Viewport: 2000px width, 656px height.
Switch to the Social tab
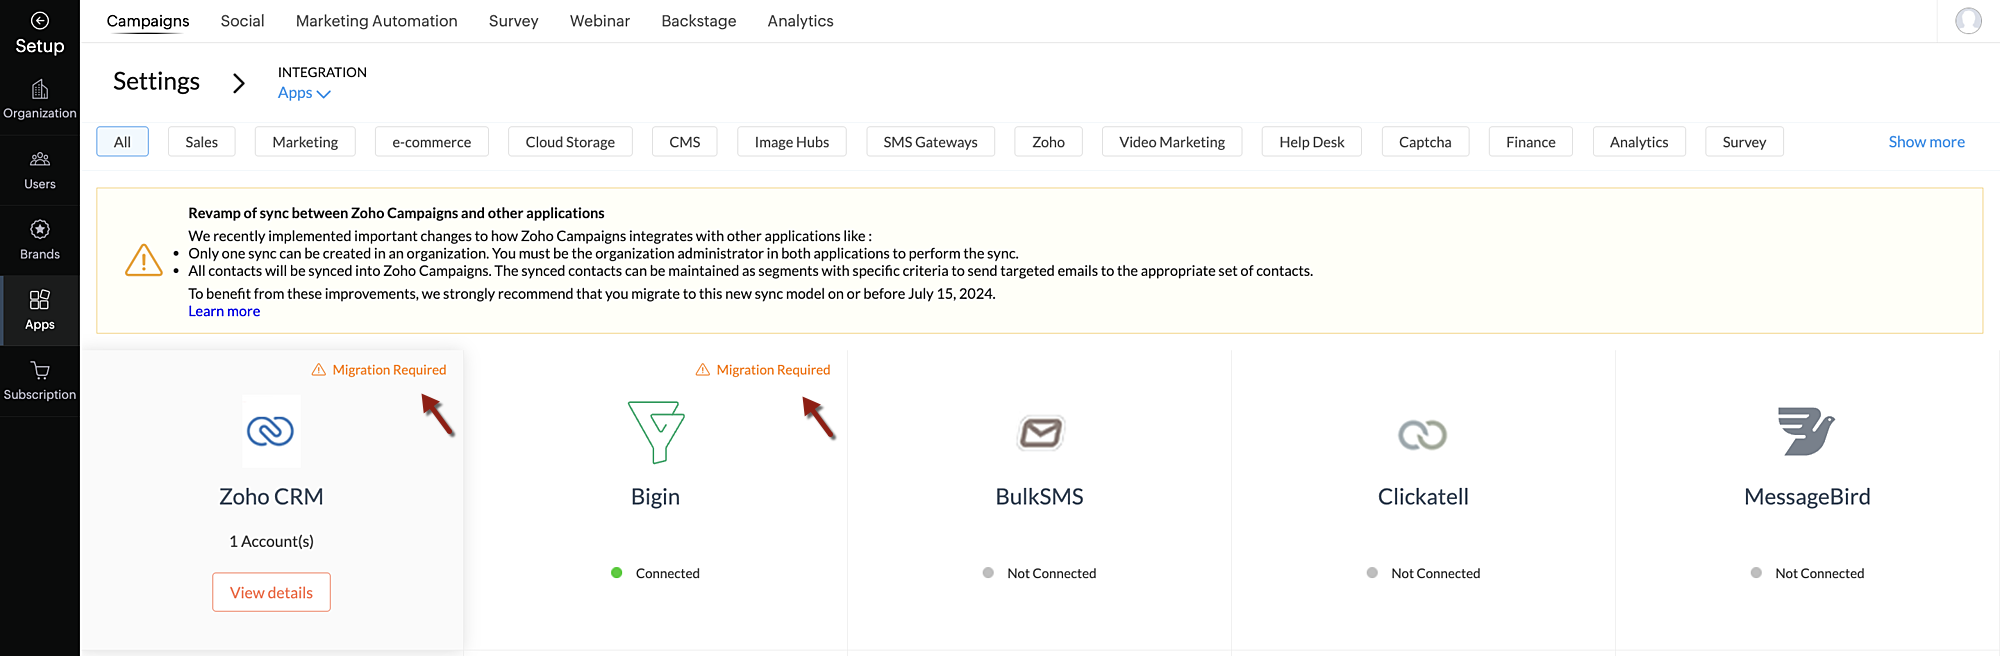click(242, 21)
